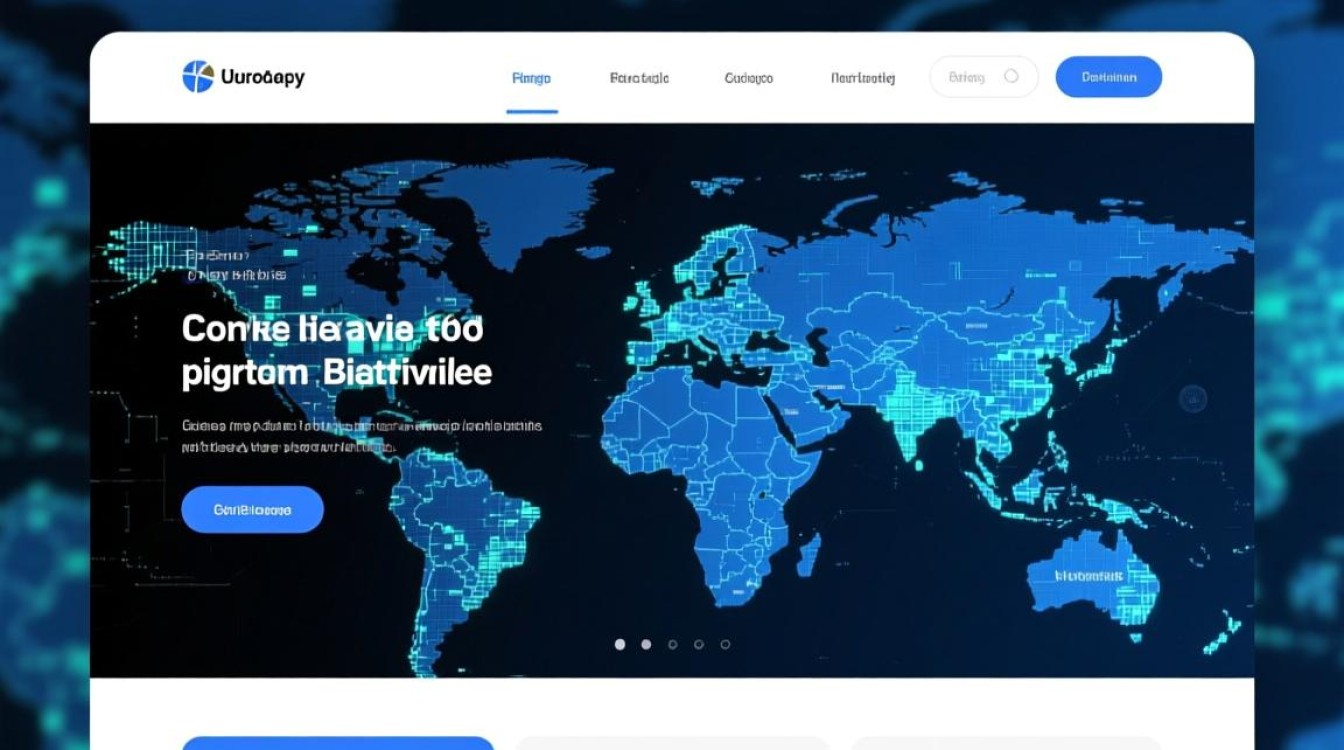Viewport: 1344px width, 750px height.
Task: Select the third carousel dot indicator
Action: coord(673,645)
